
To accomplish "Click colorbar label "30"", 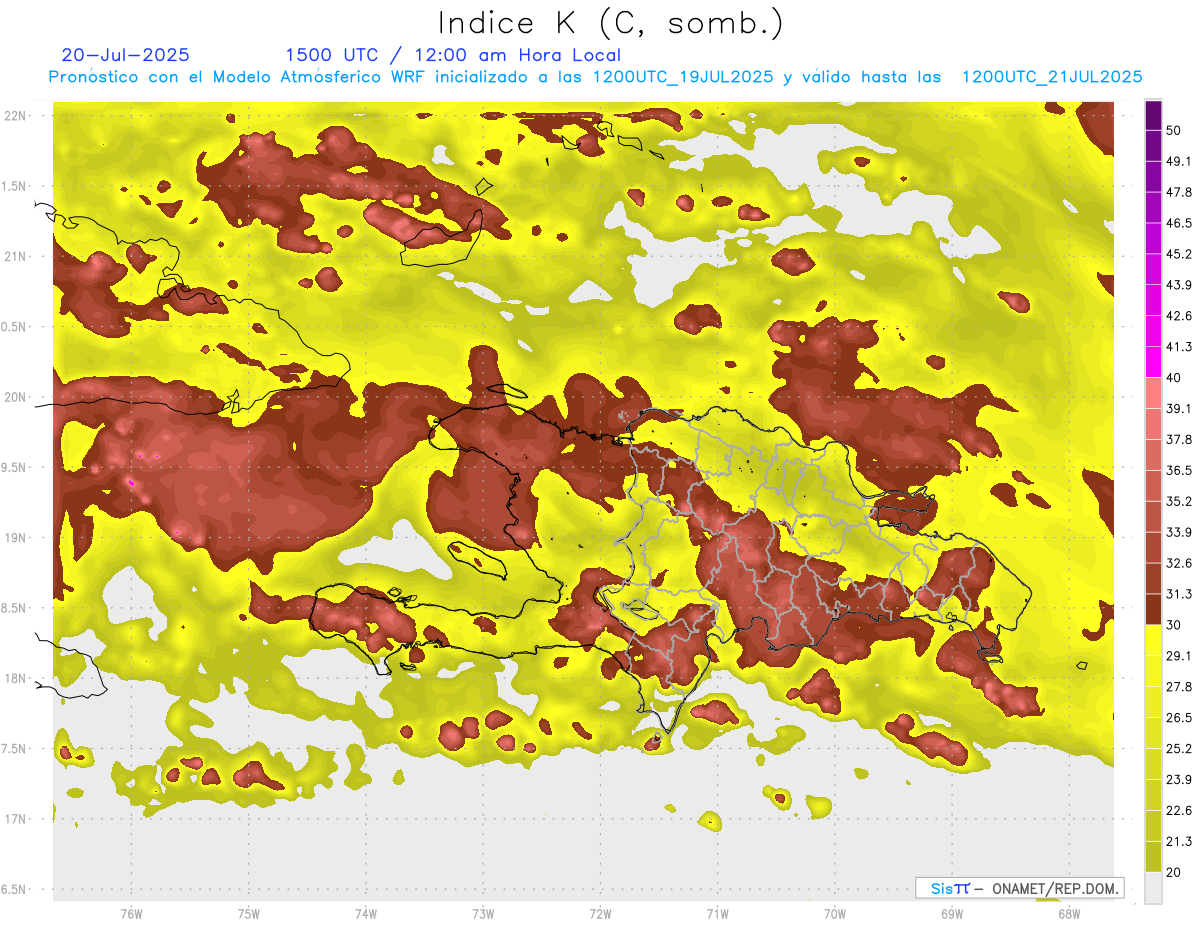I will pos(1174,625).
